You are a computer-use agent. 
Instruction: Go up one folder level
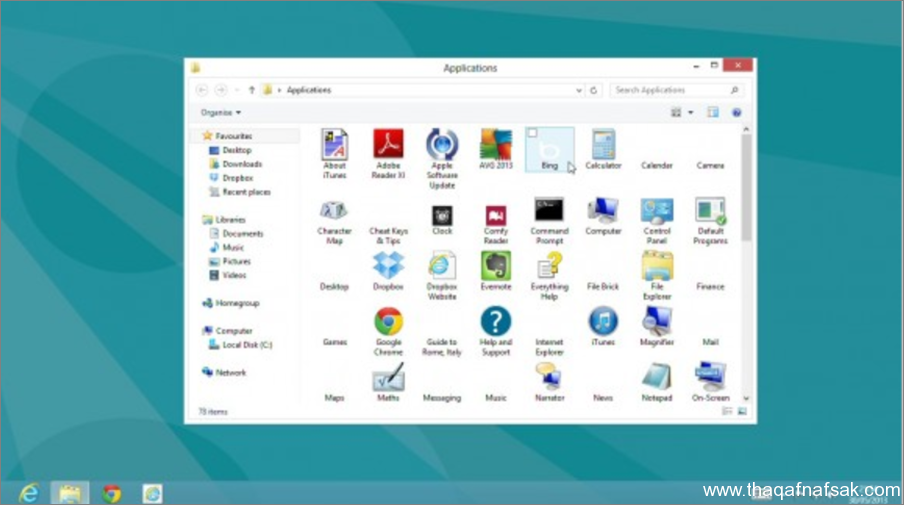coord(251,90)
